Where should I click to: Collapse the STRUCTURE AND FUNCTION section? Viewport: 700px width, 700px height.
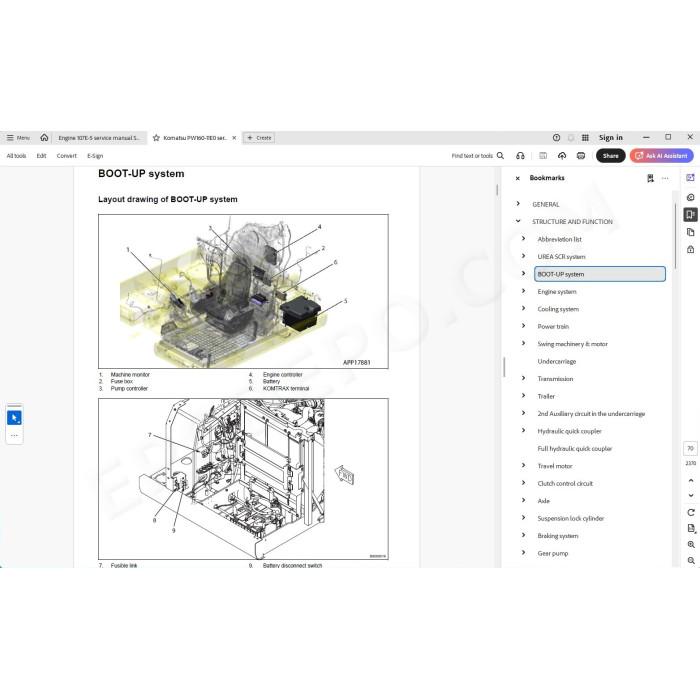coord(518,221)
